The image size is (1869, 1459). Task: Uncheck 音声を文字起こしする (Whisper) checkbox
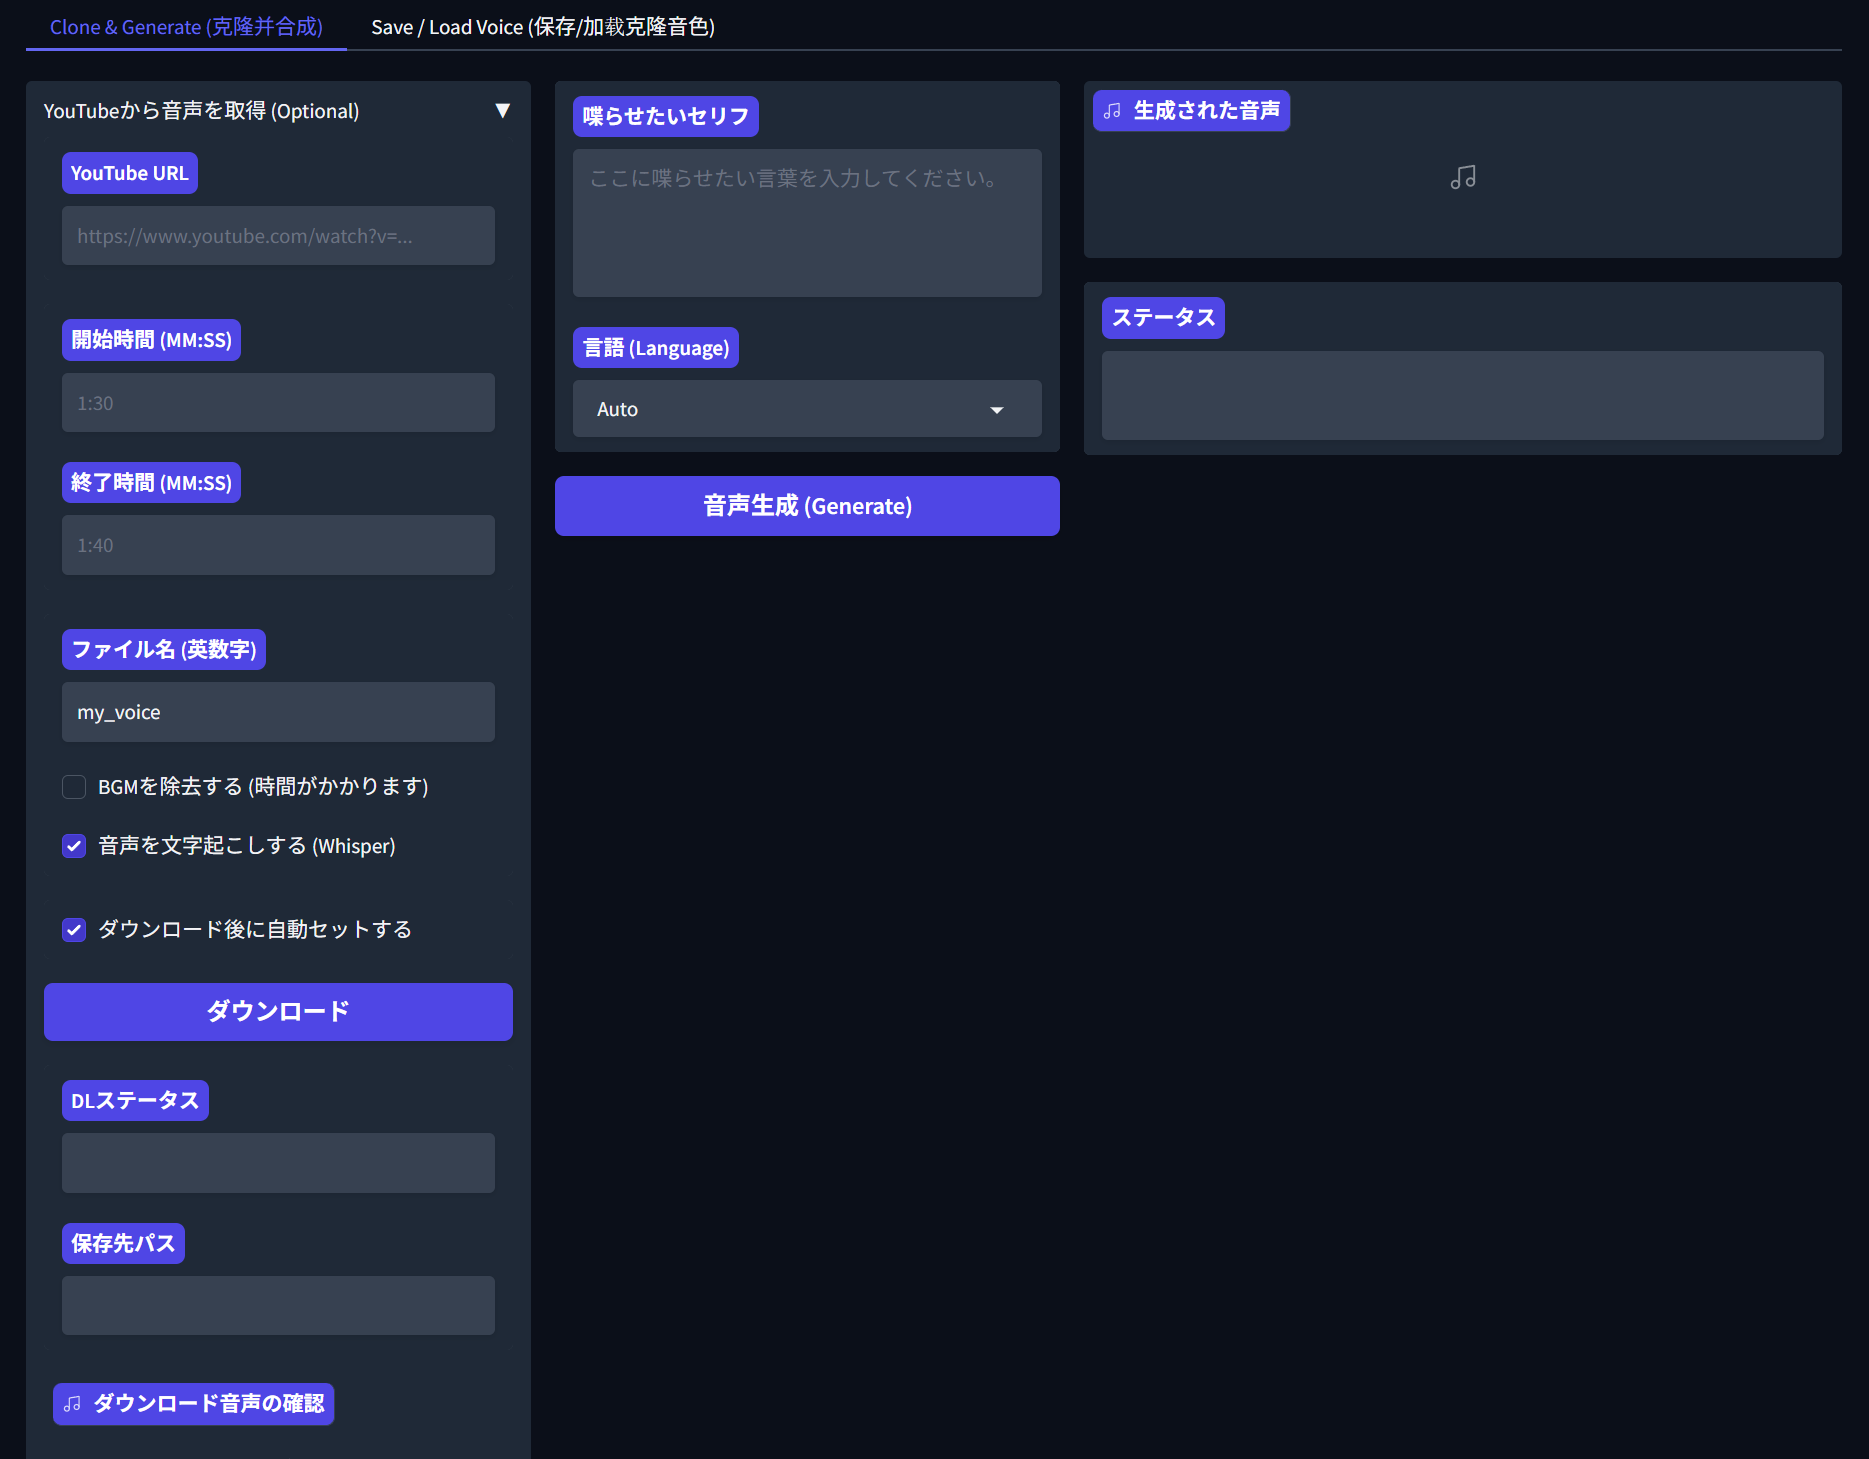pos(74,846)
